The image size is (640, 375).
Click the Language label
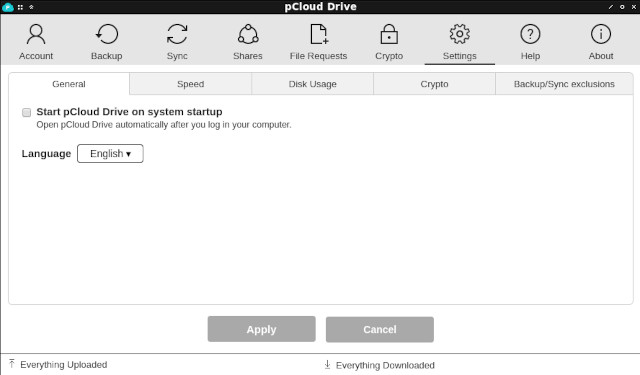point(46,154)
